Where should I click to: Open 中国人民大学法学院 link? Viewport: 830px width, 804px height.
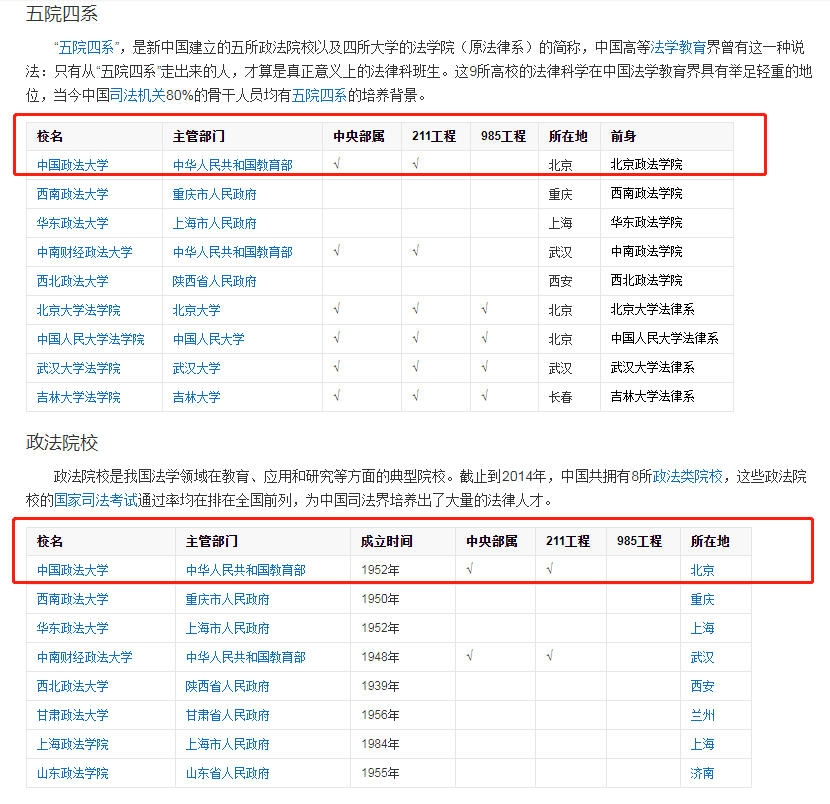pos(91,339)
